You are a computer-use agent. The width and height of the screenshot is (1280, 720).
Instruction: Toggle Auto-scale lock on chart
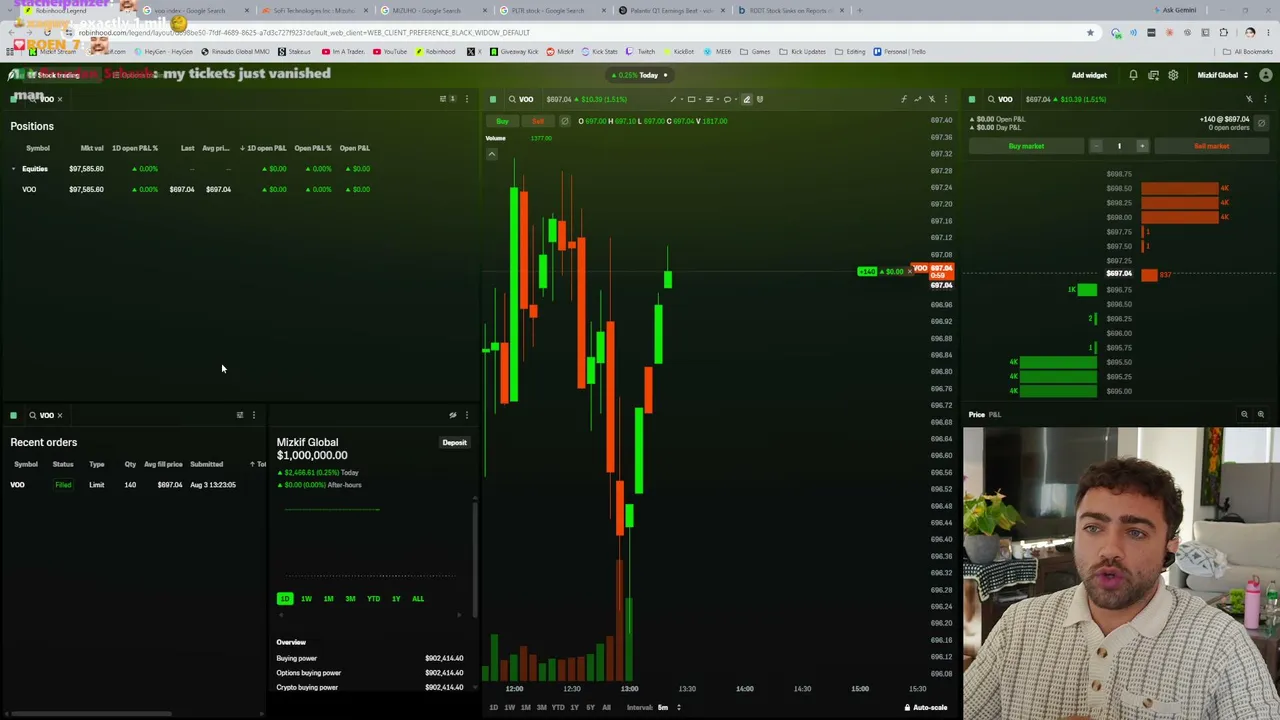click(926, 708)
